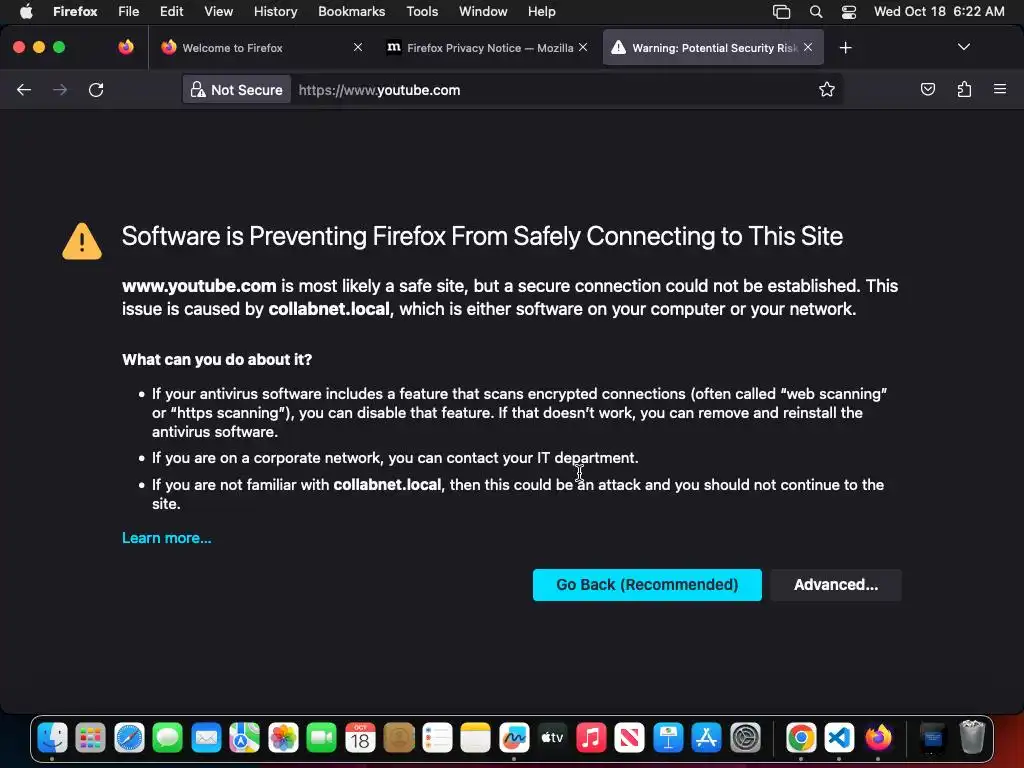Screen dimensions: 1024x768
Task: Open the Extensions puzzle icon
Action: 964,89
